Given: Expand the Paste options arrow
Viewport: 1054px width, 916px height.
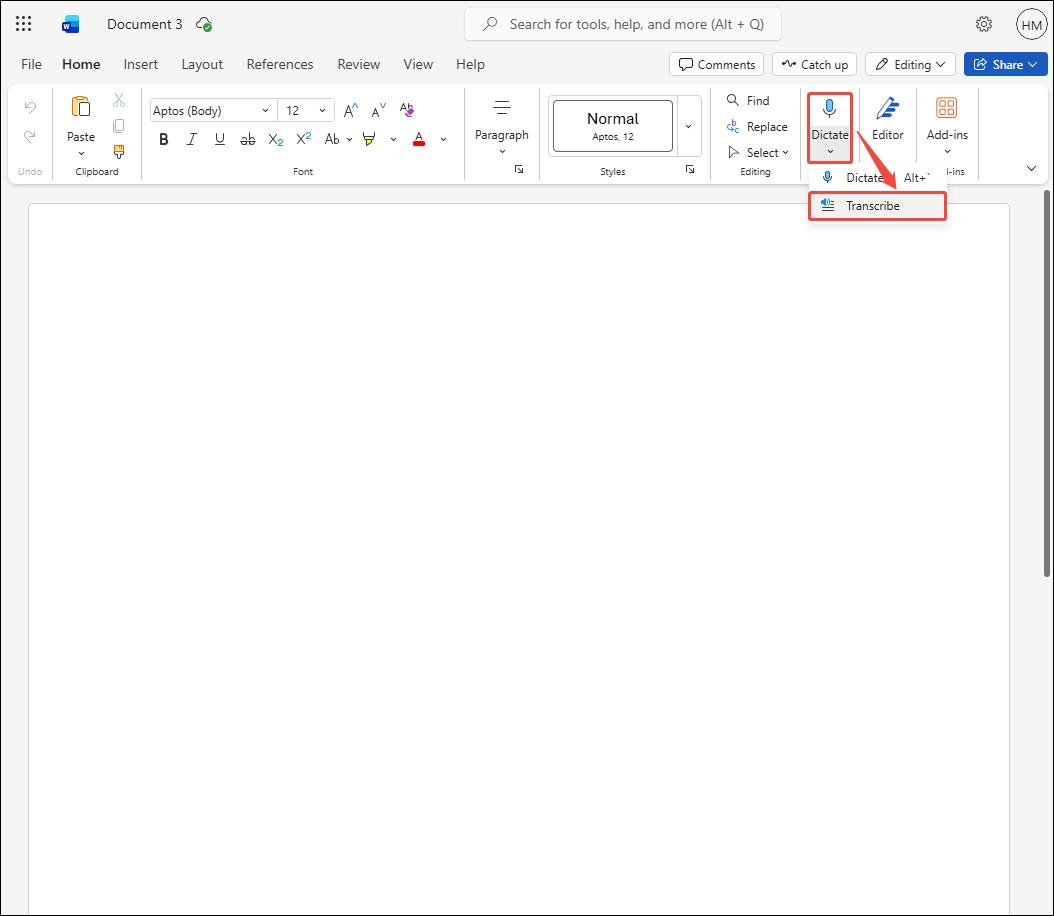Looking at the screenshot, I should tap(81, 153).
